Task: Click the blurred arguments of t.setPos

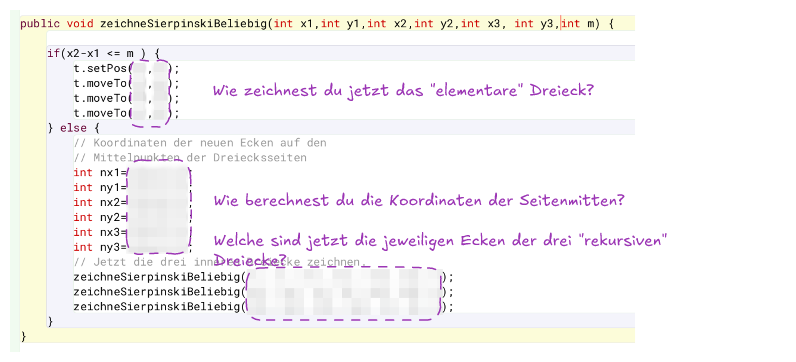Action: (x=151, y=68)
